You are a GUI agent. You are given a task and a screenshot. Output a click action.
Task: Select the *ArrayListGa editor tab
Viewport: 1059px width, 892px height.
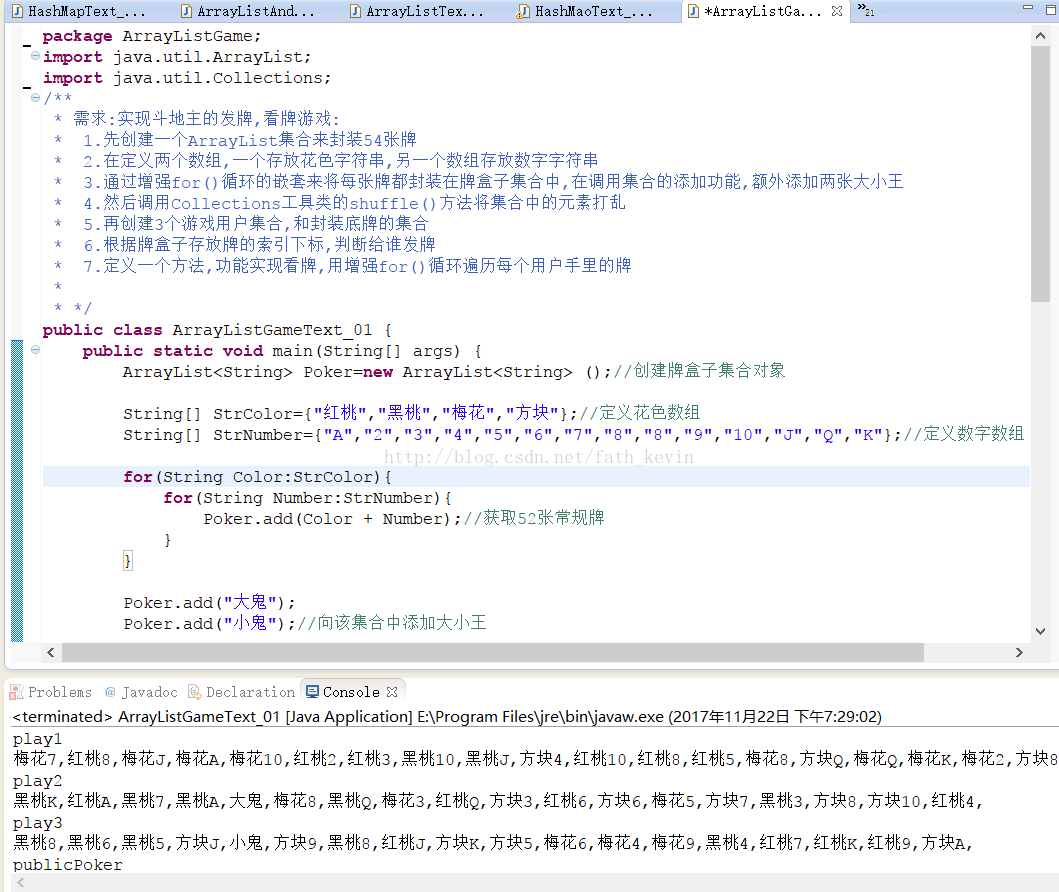click(x=763, y=11)
